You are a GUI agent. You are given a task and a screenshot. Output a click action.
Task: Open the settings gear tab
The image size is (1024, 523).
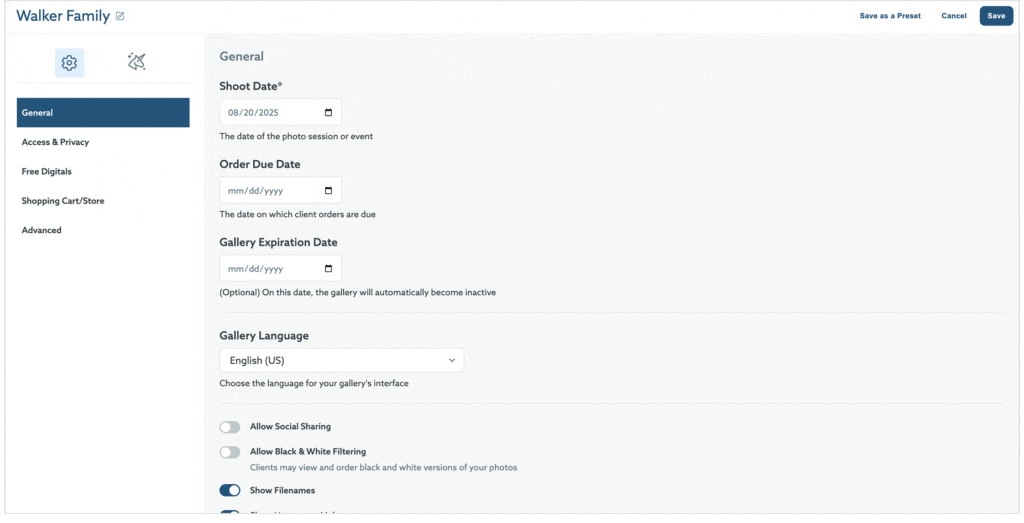coord(69,63)
